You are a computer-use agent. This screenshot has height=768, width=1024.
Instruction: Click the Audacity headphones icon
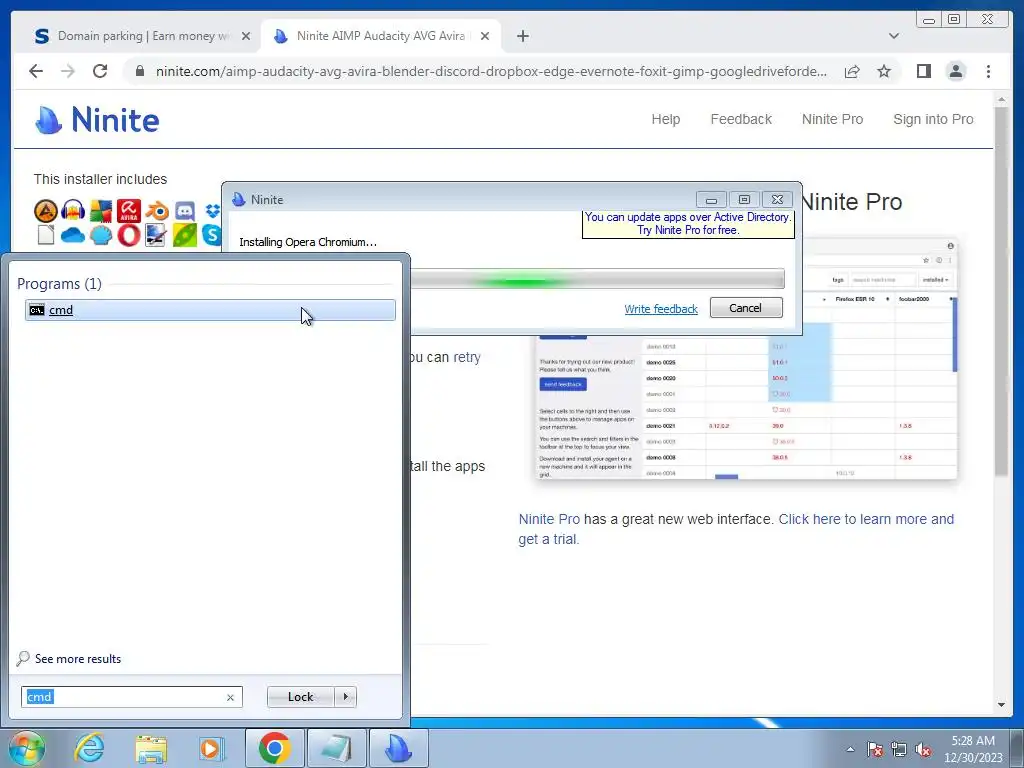pyautogui.click(x=73, y=211)
